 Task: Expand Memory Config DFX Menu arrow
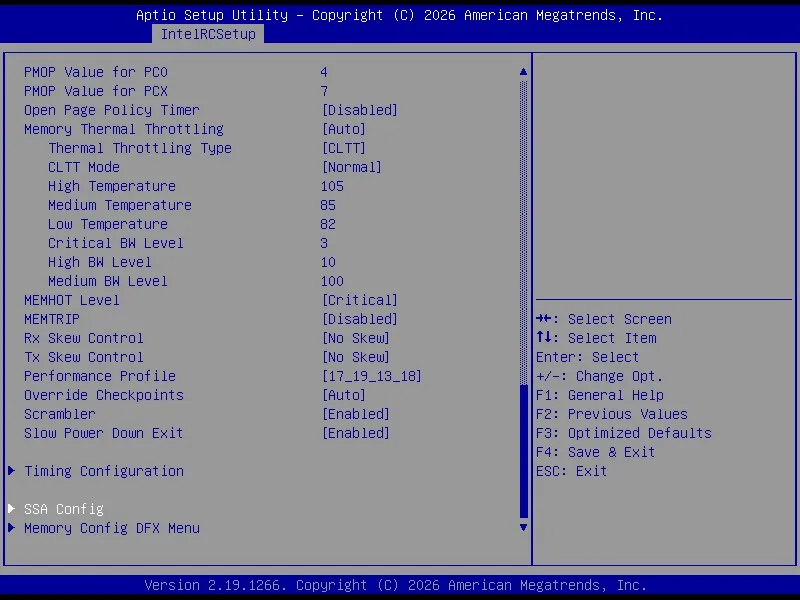pyautogui.click(x=11, y=528)
